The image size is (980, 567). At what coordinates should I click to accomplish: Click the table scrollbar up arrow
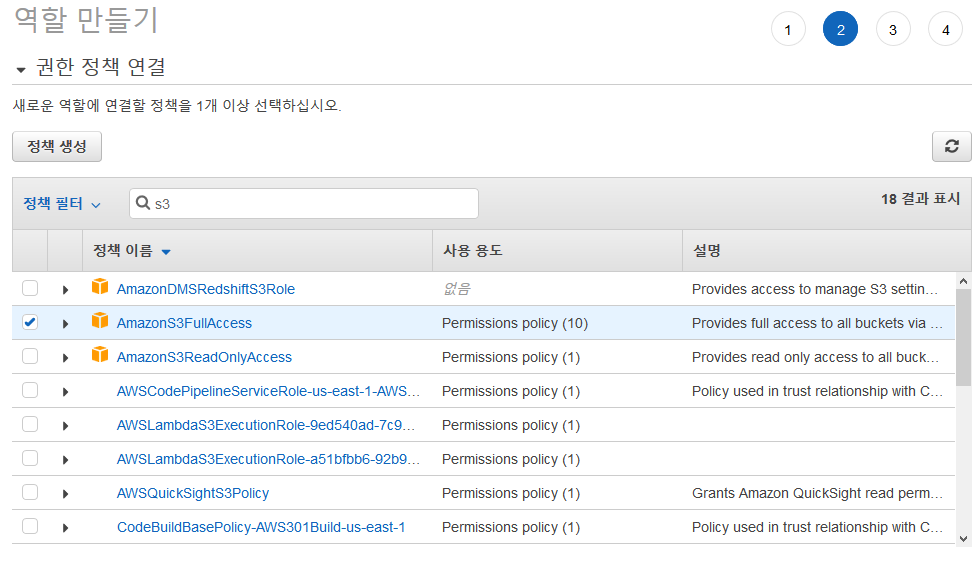963,282
